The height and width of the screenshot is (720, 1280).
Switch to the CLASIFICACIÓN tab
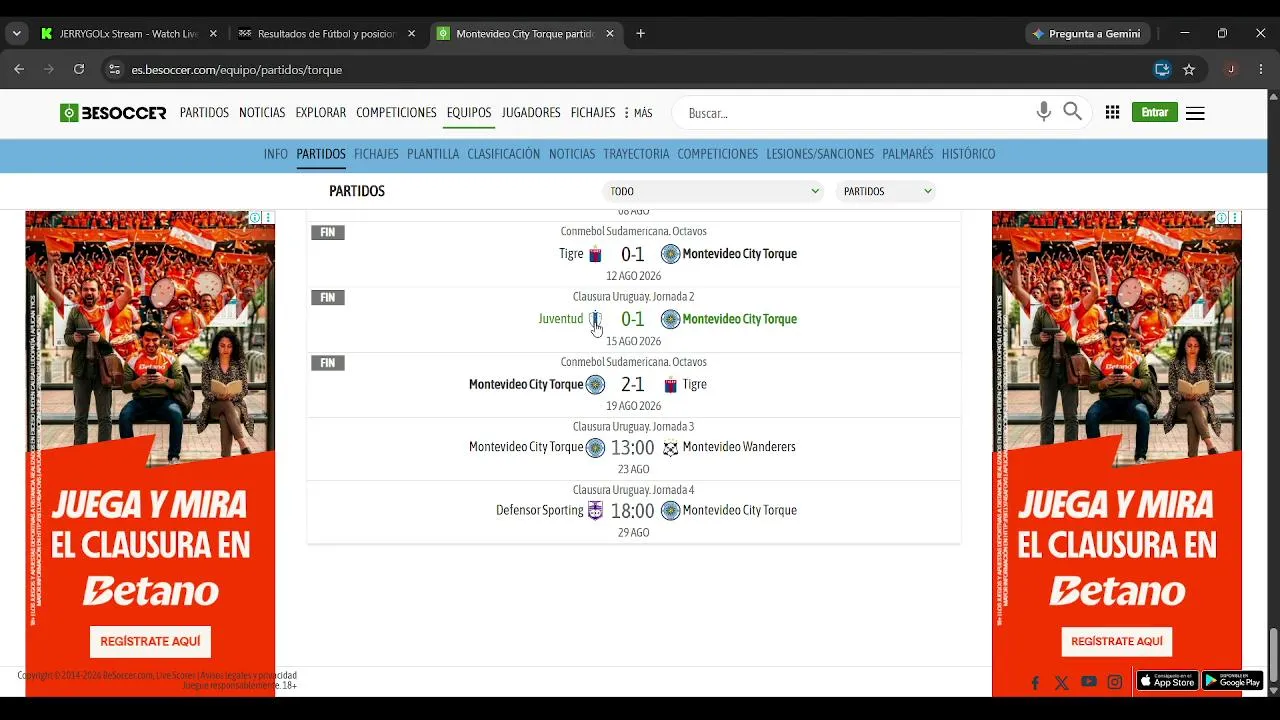click(x=504, y=154)
